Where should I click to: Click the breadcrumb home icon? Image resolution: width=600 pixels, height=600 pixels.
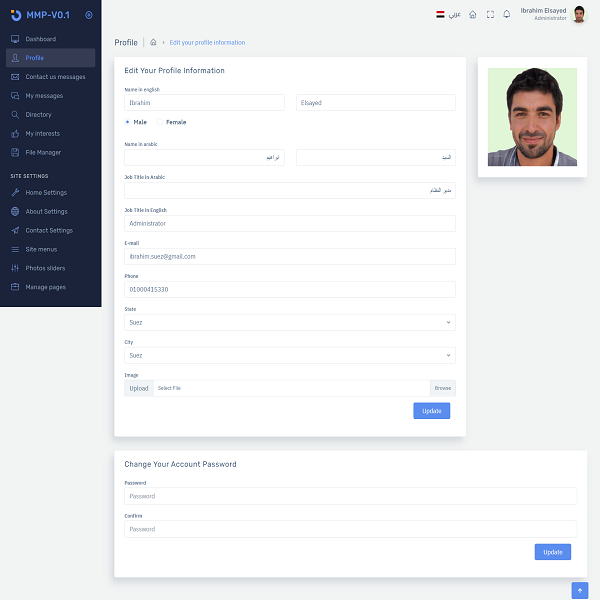point(153,43)
